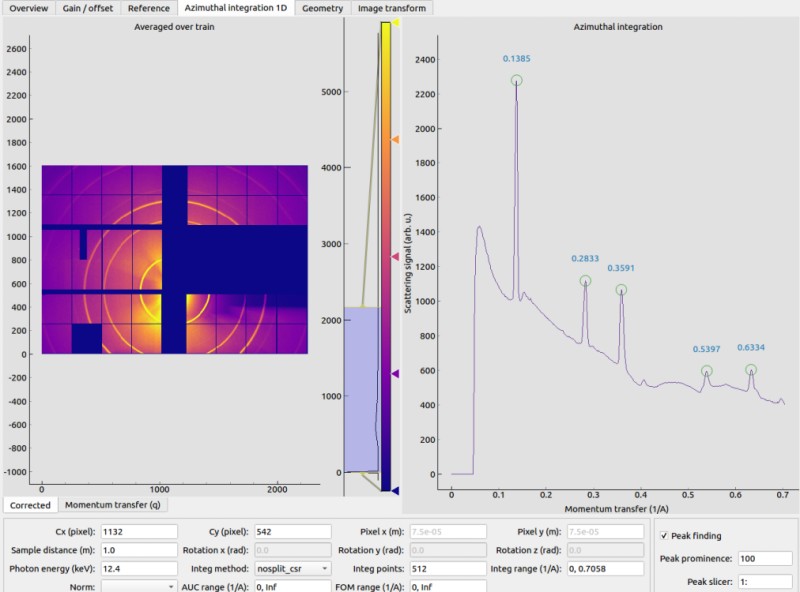Click the colorbar gradient strip

click(x=386, y=256)
